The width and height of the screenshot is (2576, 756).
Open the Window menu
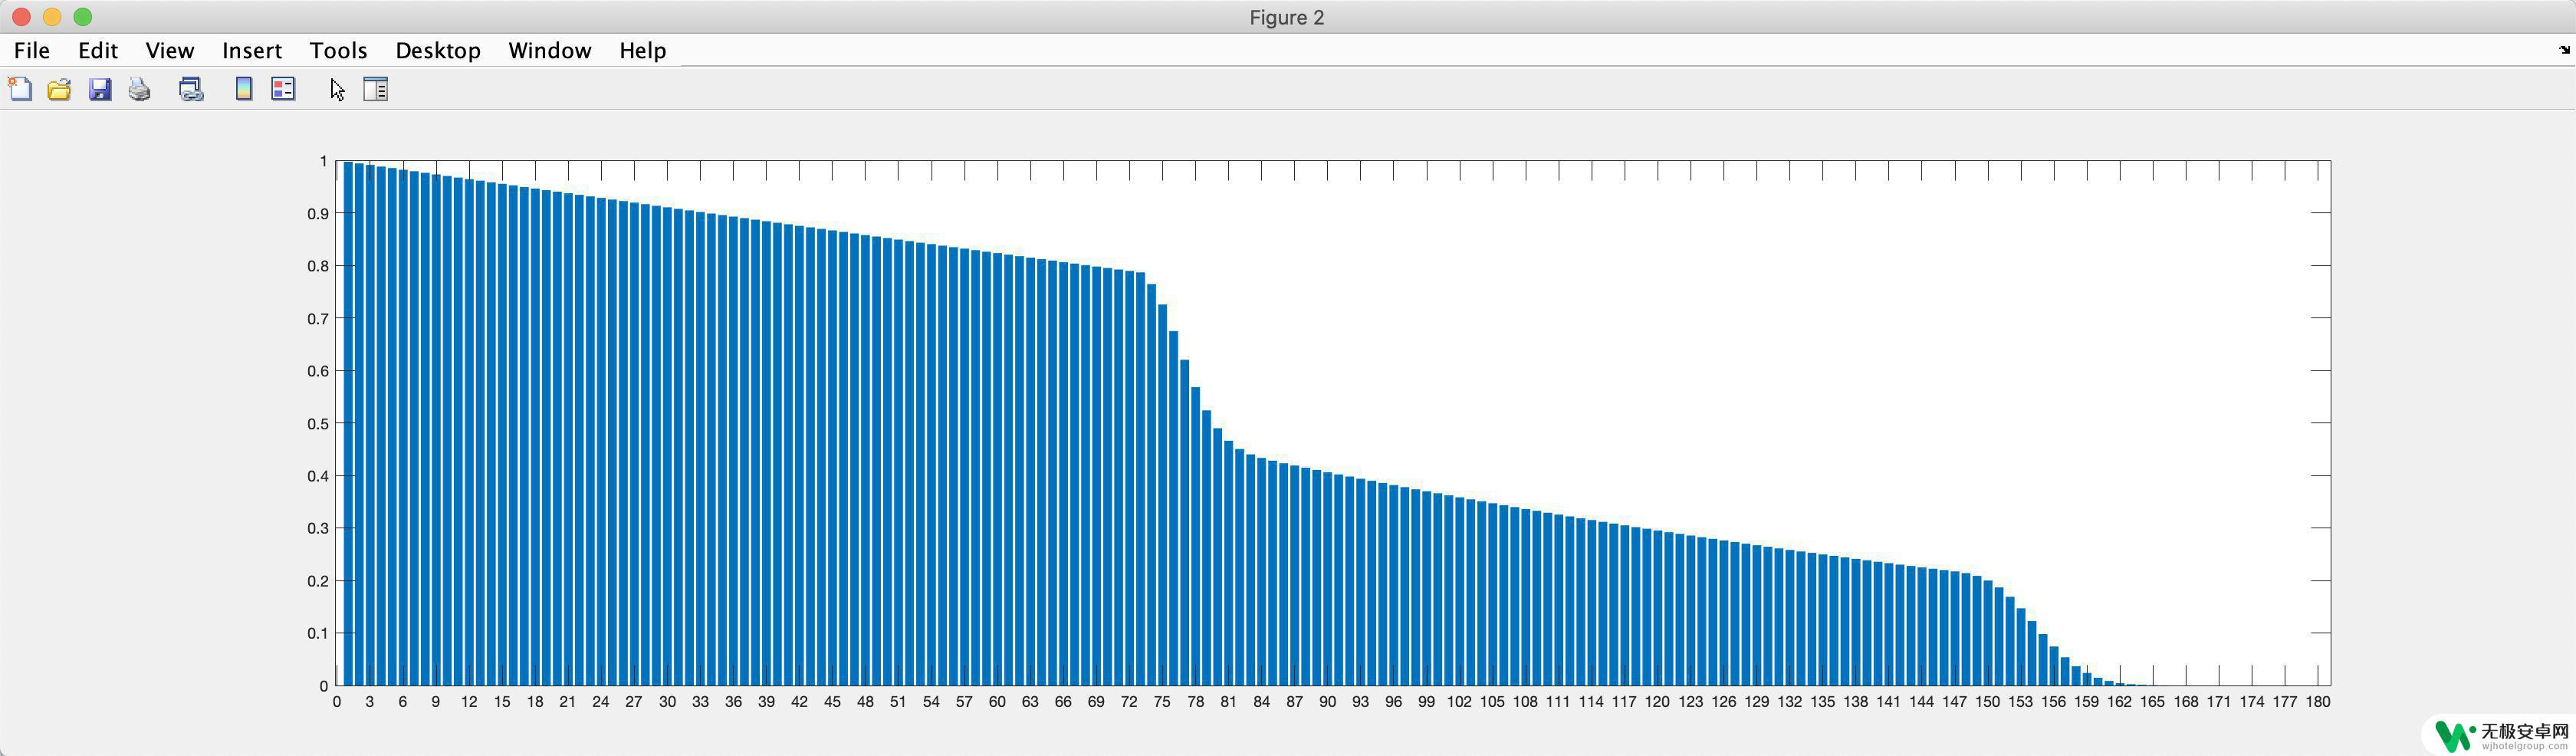550,50
